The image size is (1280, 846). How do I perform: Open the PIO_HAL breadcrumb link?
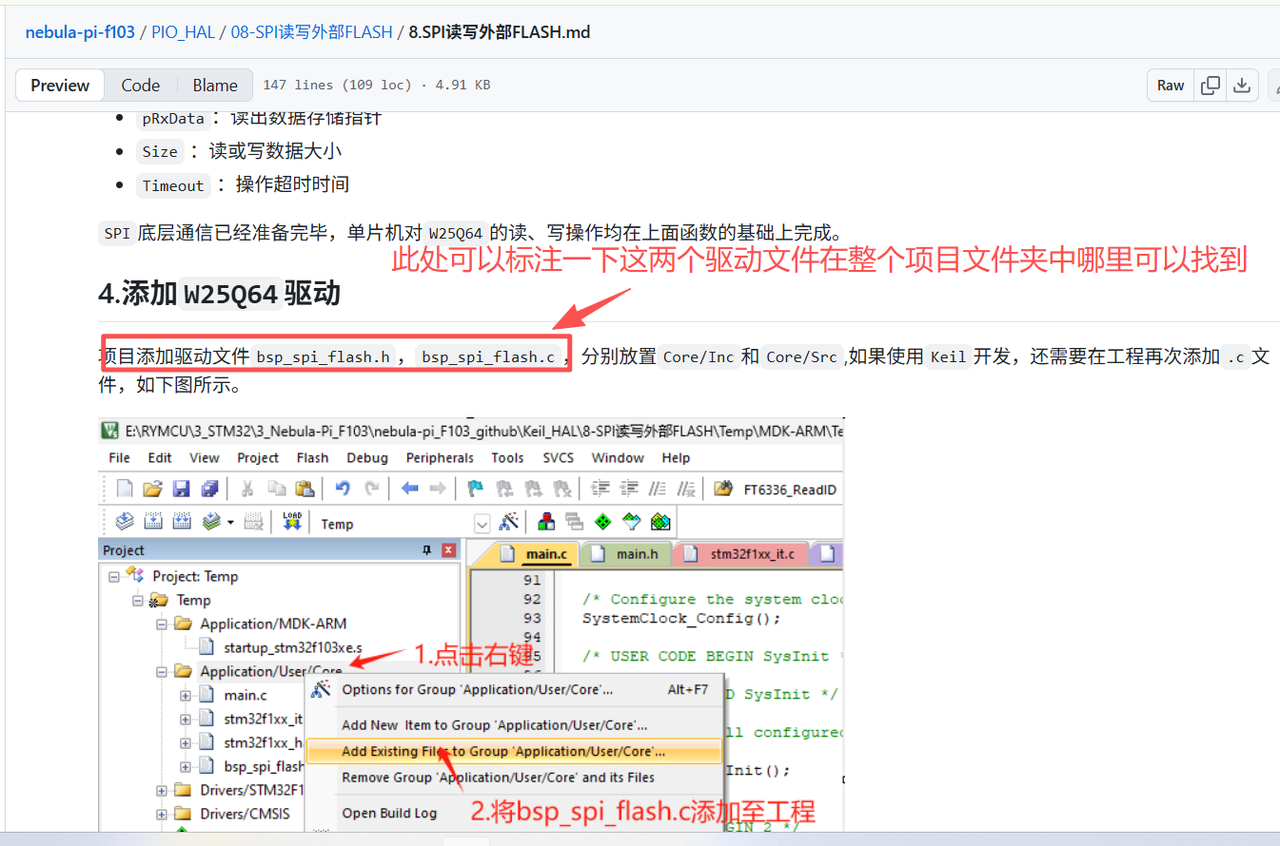tap(183, 32)
